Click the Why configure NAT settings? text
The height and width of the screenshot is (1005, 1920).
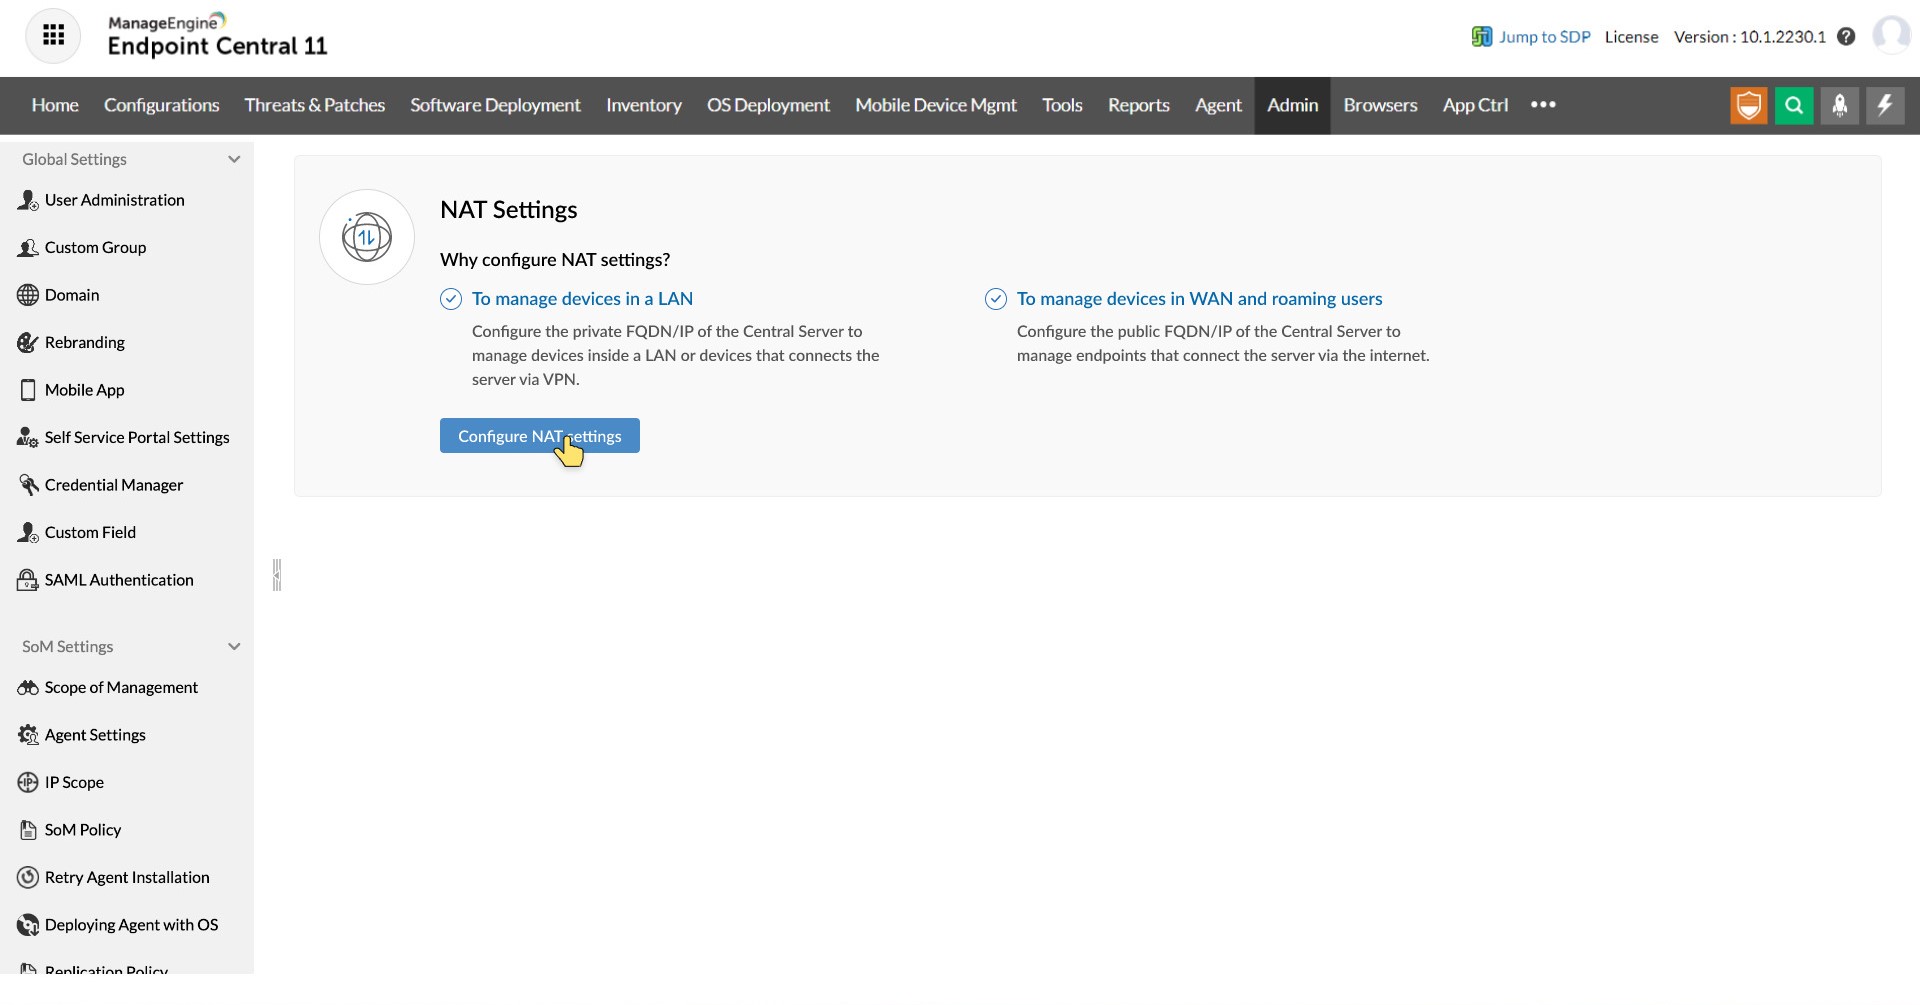pyautogui.click(x=555, y=260)
